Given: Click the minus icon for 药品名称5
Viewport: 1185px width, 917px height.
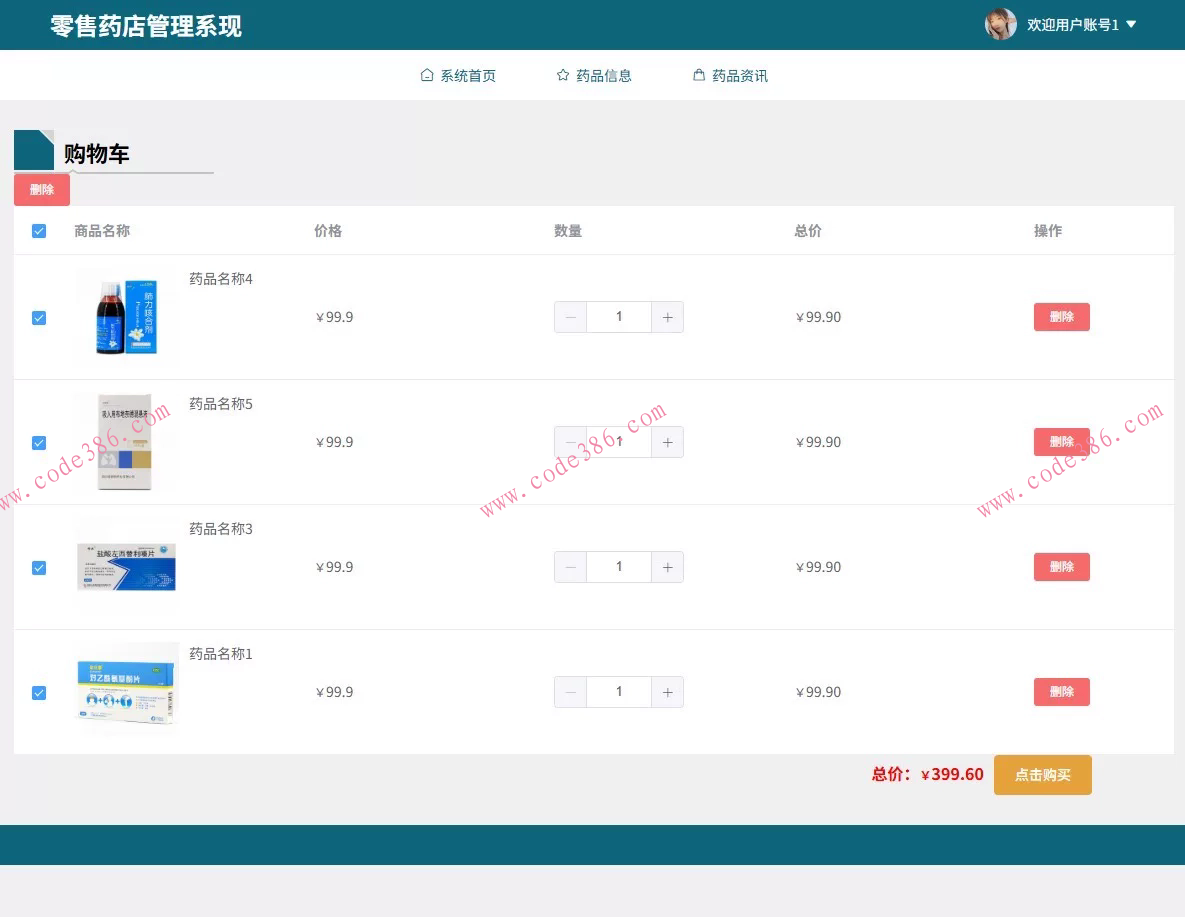Looking at the screenshot, I should point(570,442).
